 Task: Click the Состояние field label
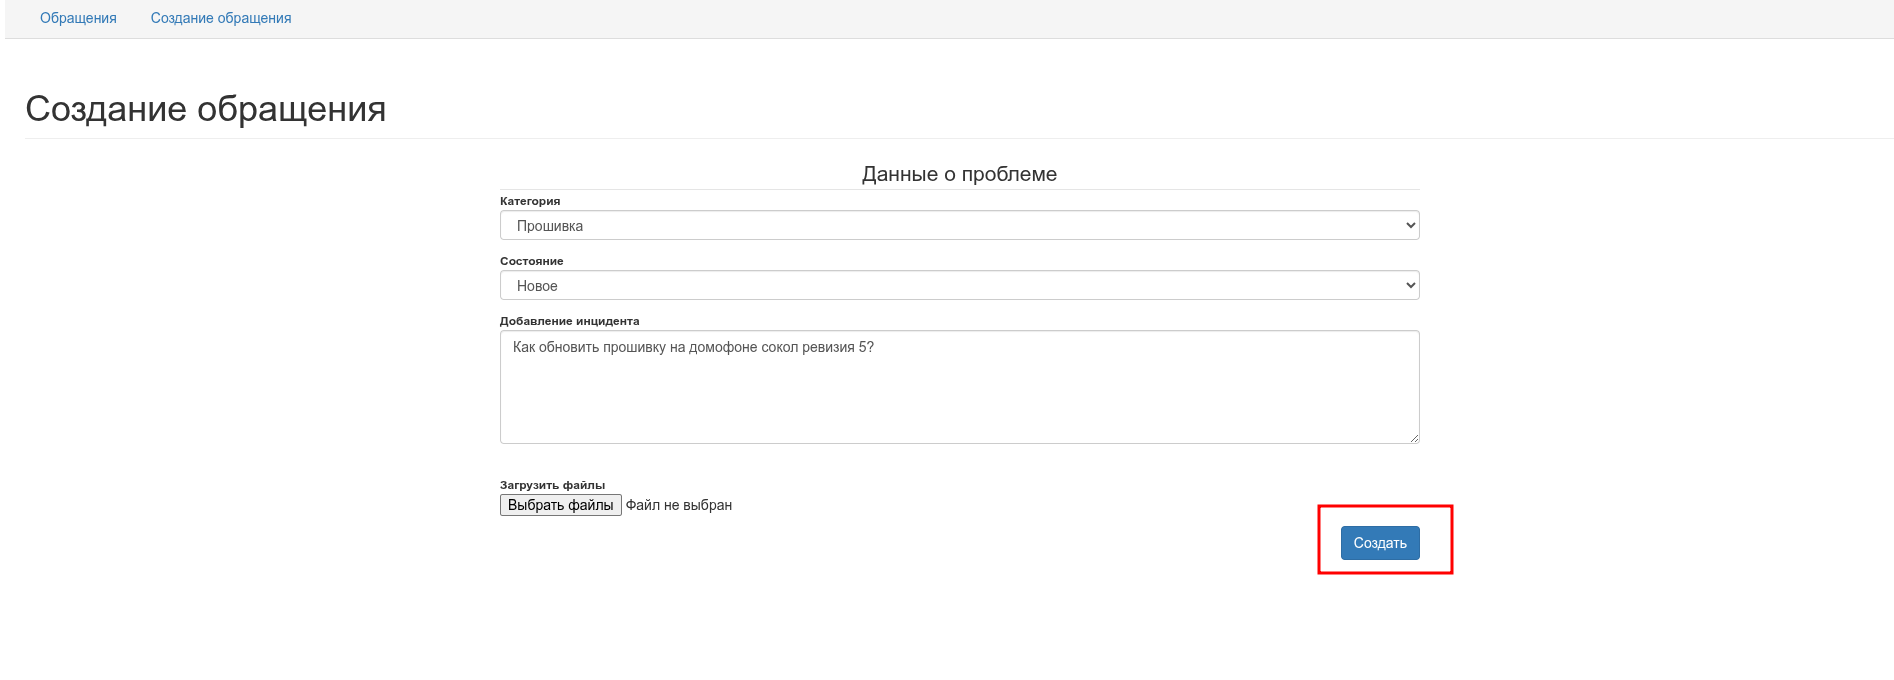pyautogui.click(x=531, y=261)
